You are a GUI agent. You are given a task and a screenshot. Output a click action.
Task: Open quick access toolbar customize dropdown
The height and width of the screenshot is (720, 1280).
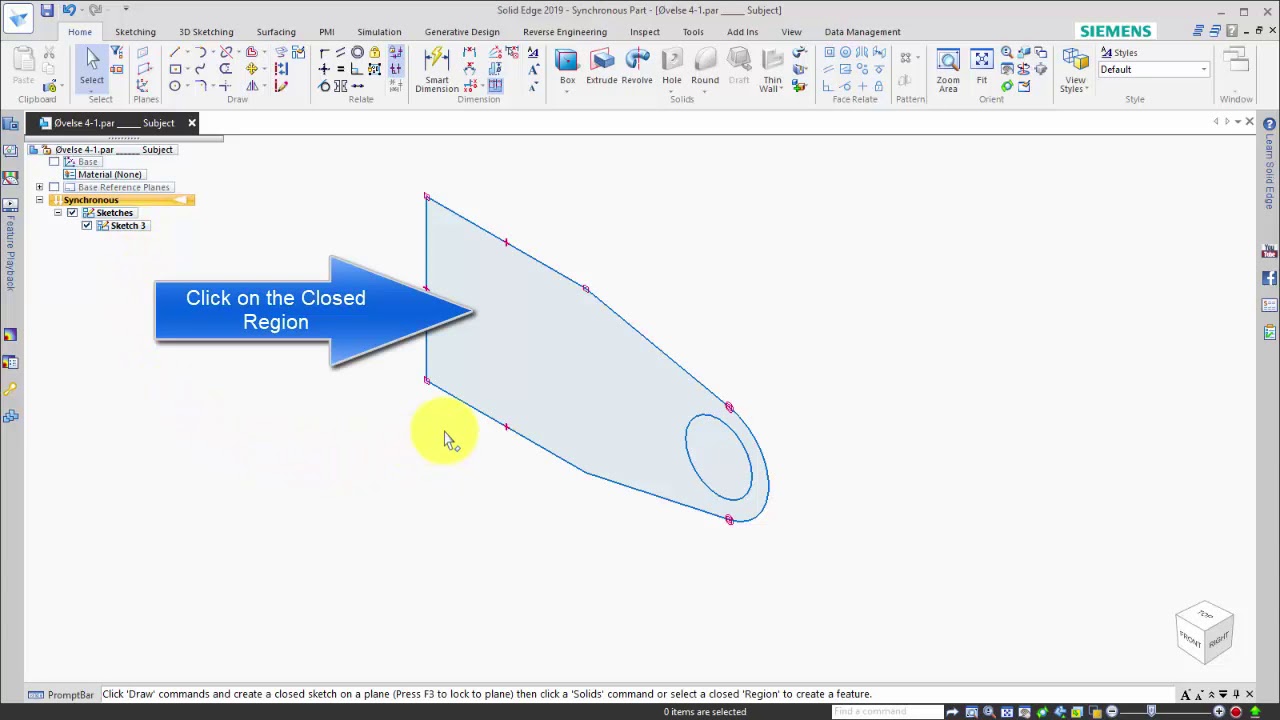(x=126, y=10)
